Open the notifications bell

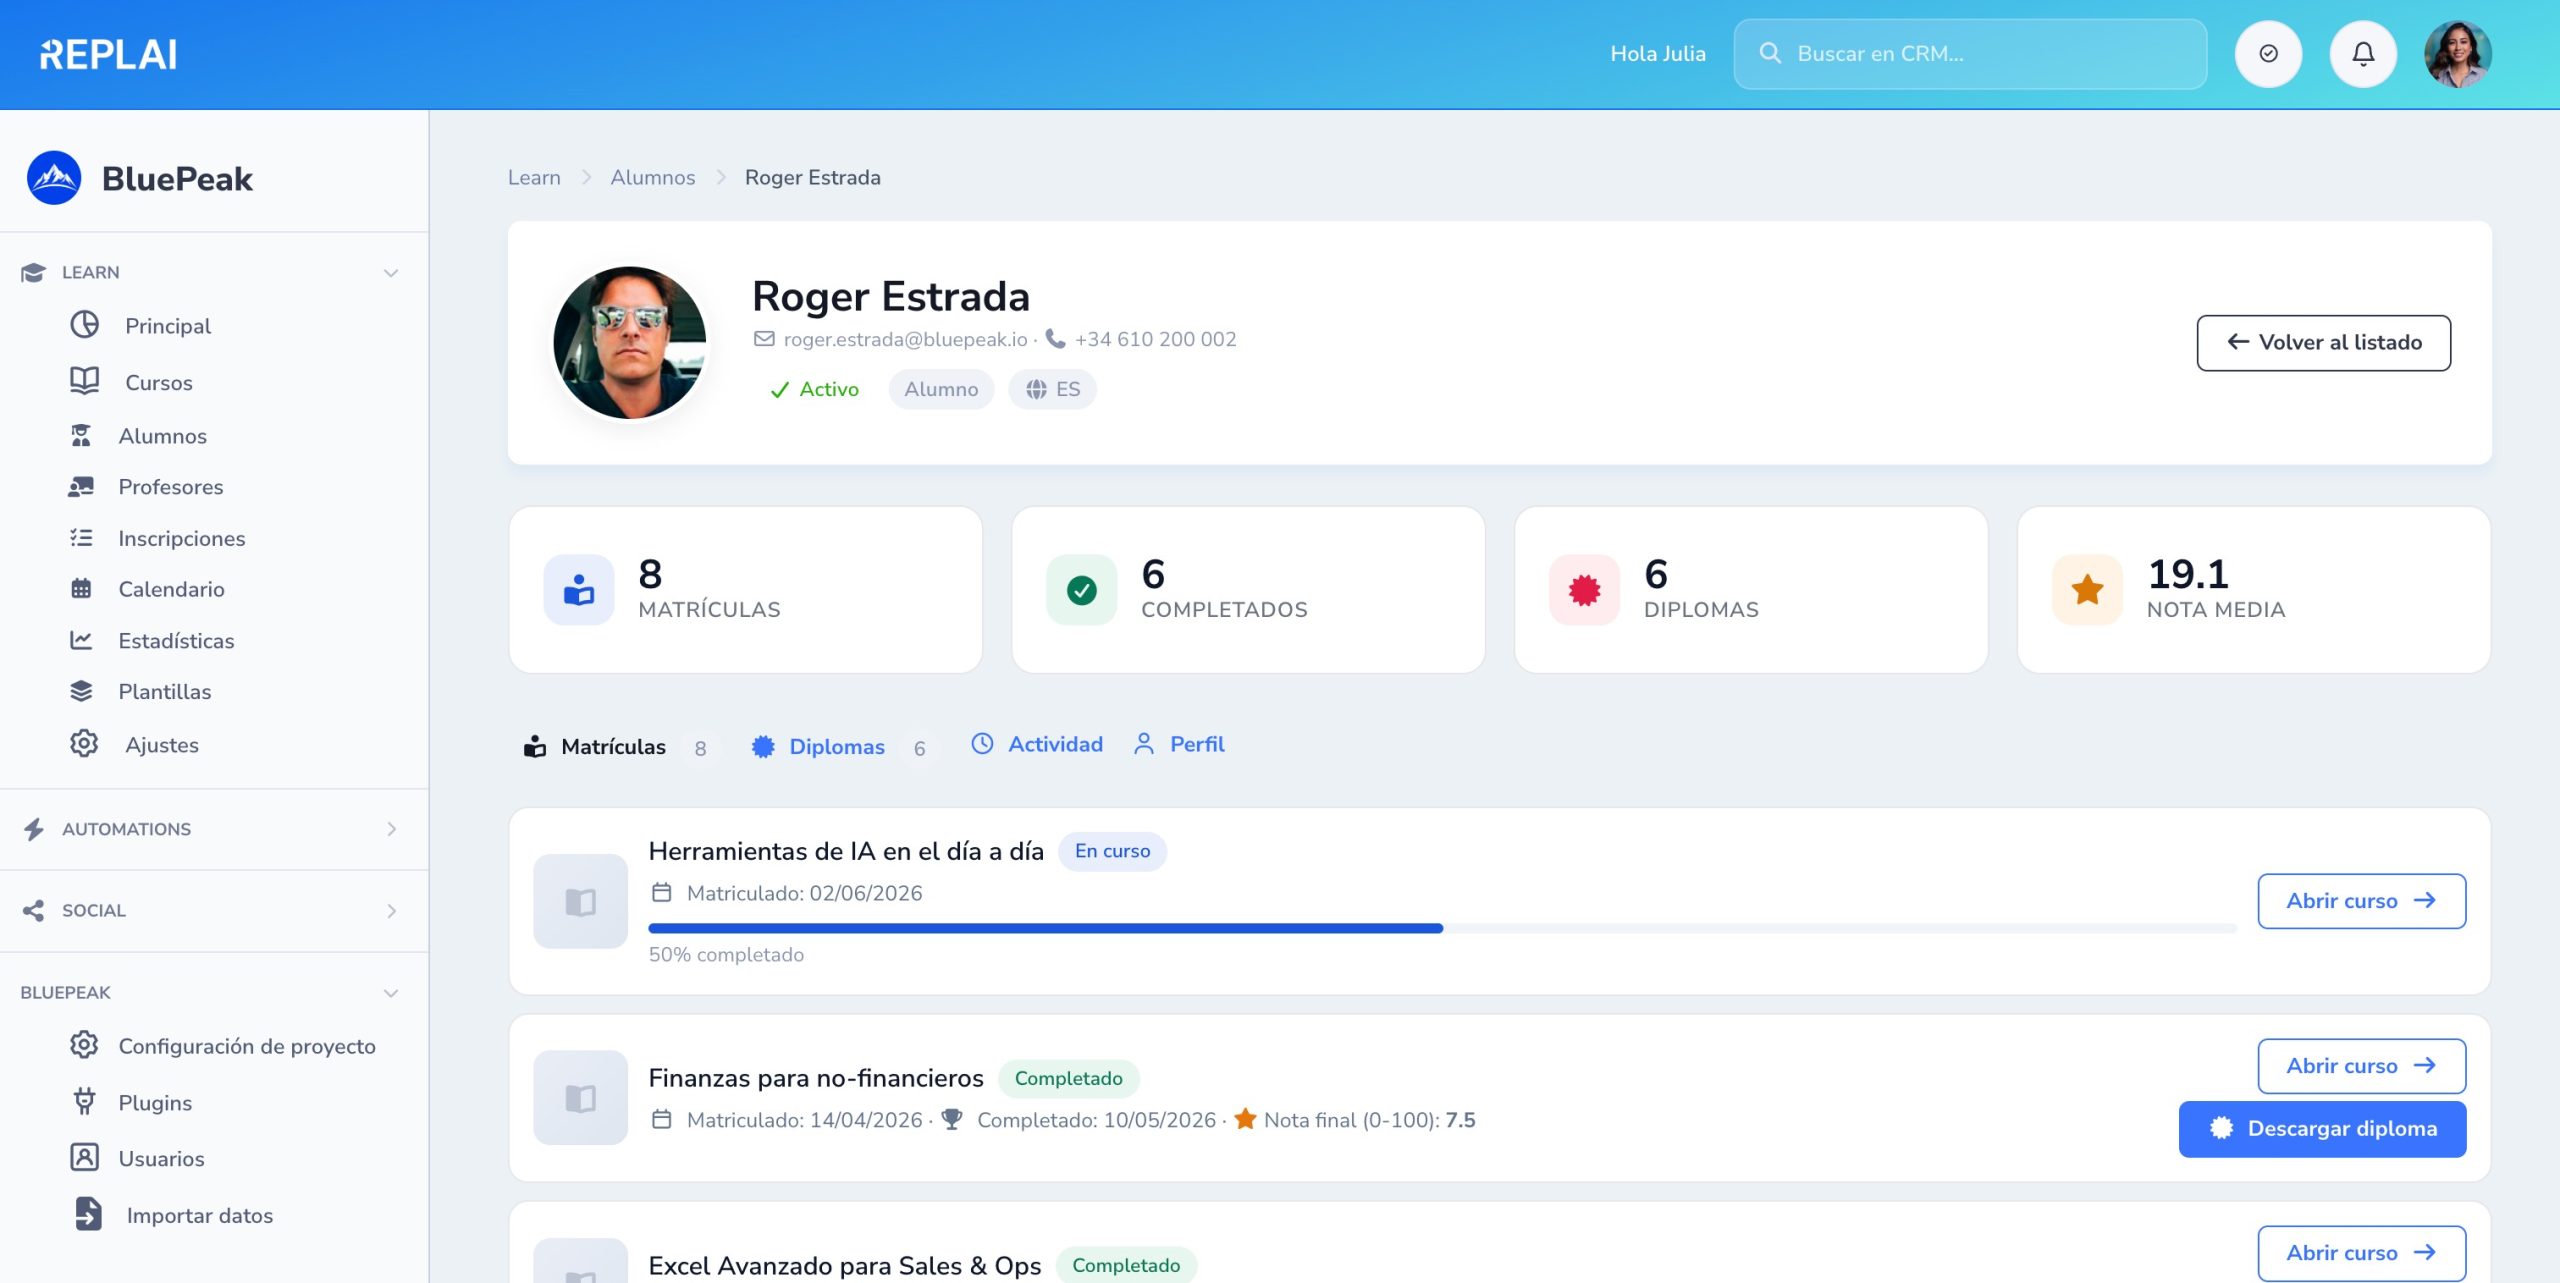pyautogui.click(x=2363, y=54)
